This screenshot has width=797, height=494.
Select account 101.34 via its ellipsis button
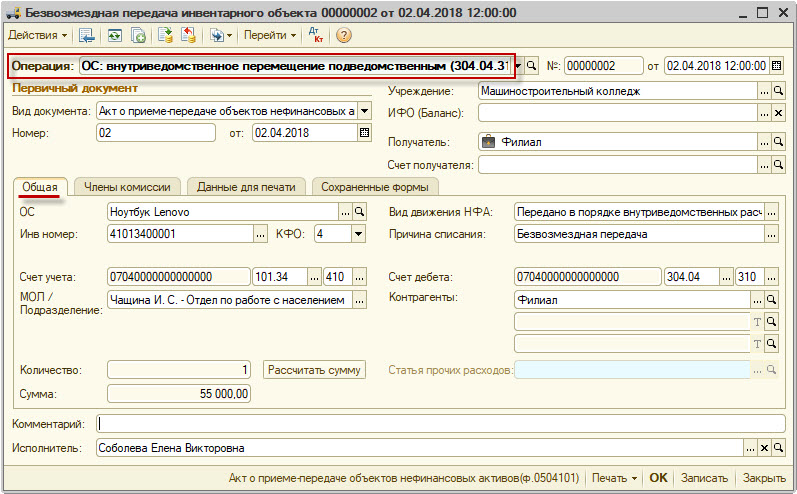coord(315,277)
